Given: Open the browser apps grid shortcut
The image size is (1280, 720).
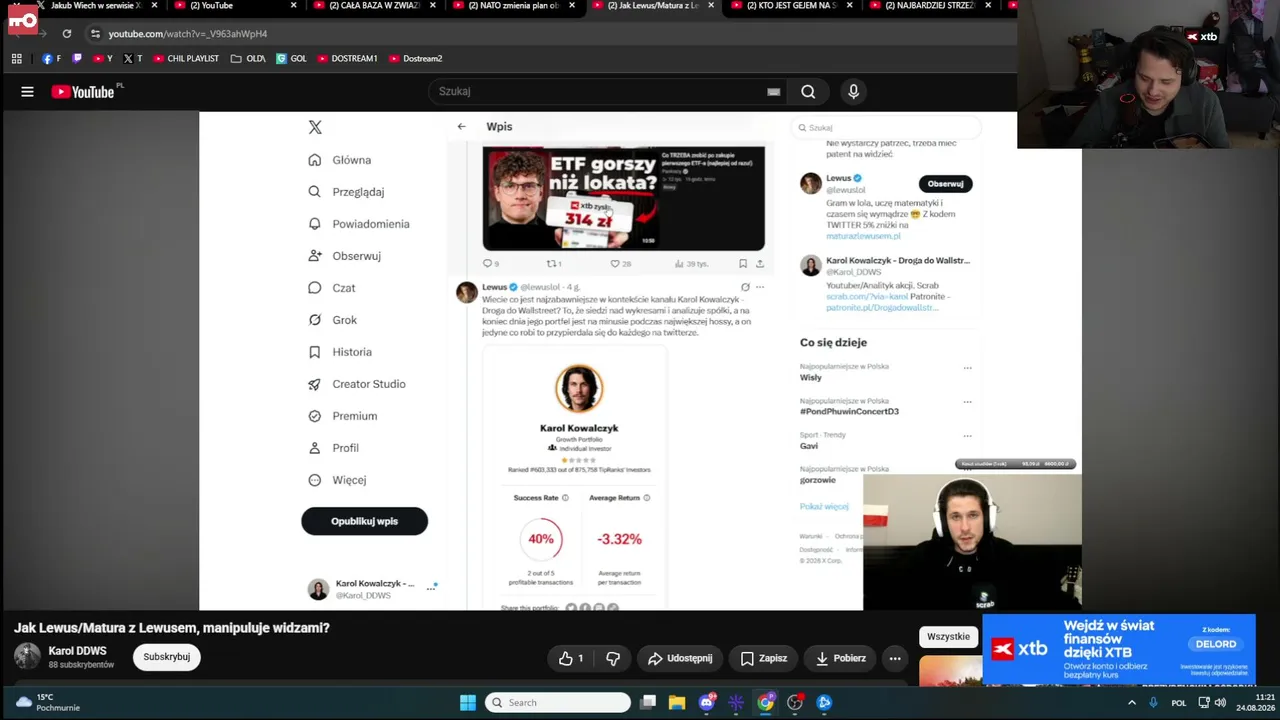Looking at the screenshot, I should (x=17, y=59).
